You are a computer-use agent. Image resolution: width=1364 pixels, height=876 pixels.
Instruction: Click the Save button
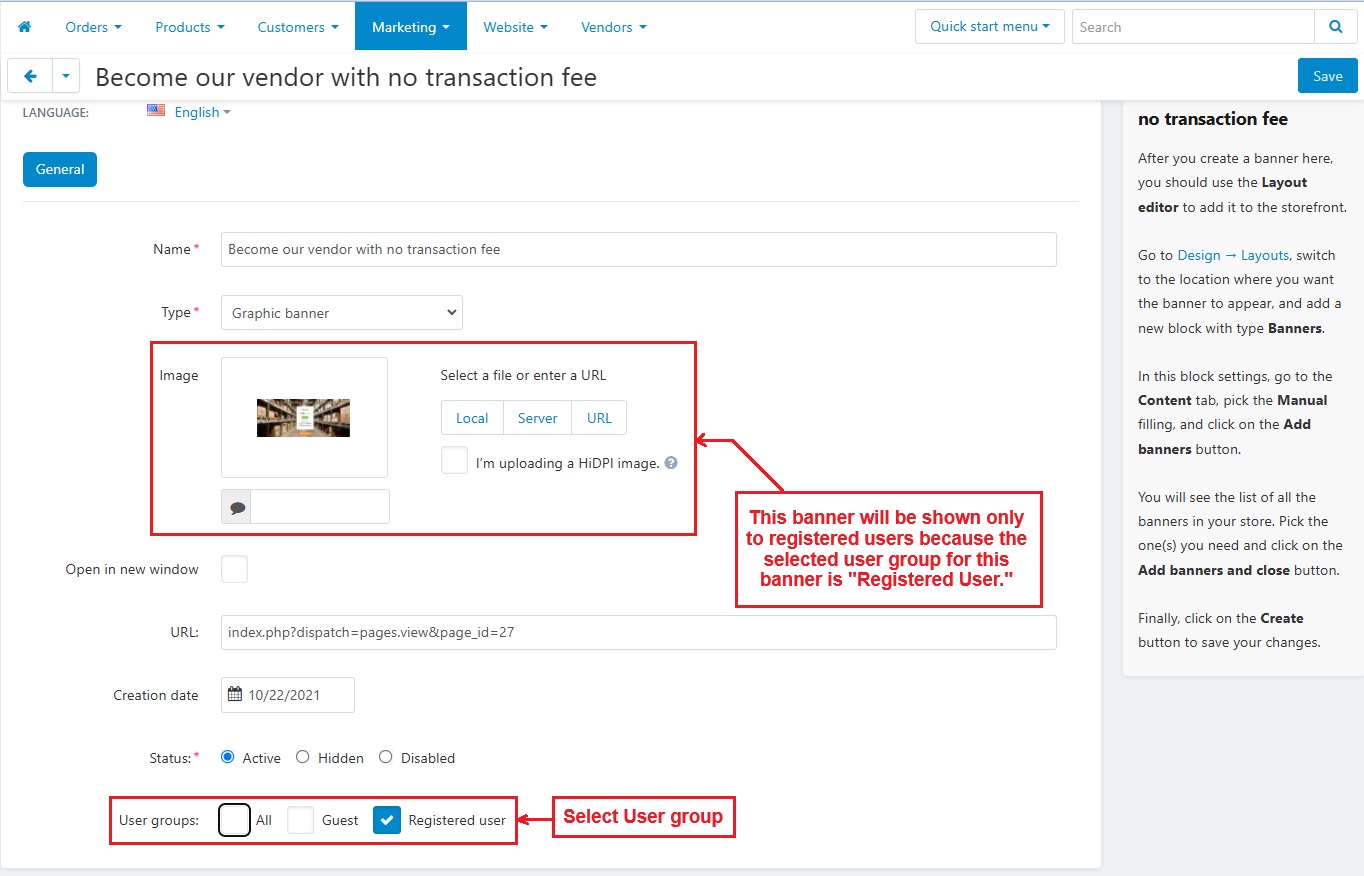(x=1327, y=76)
